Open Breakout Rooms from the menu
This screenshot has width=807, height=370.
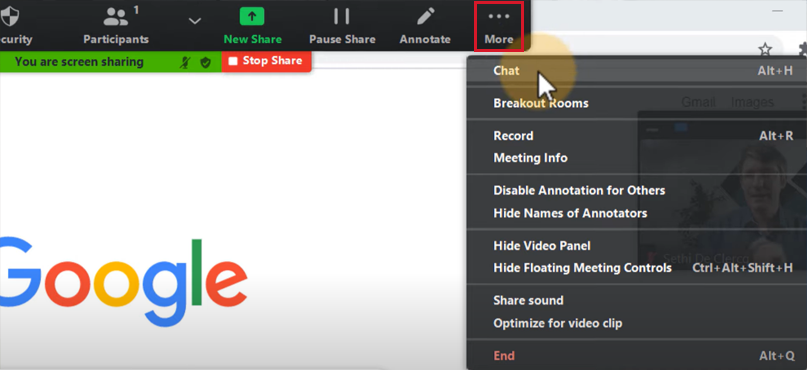(636, 103)
